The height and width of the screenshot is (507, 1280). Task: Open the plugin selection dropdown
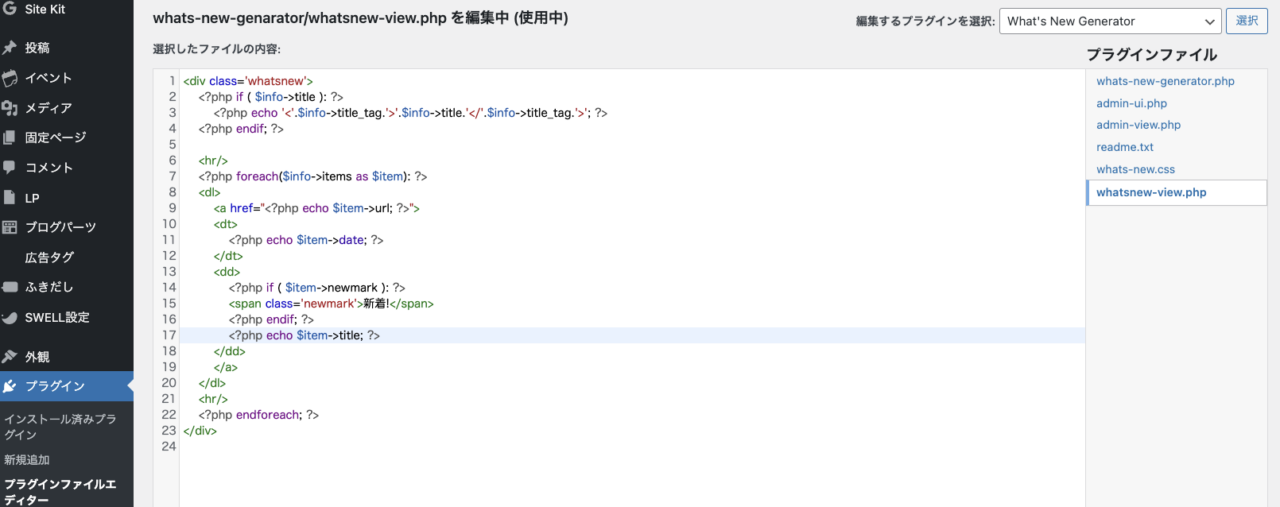coord(1110,21)
